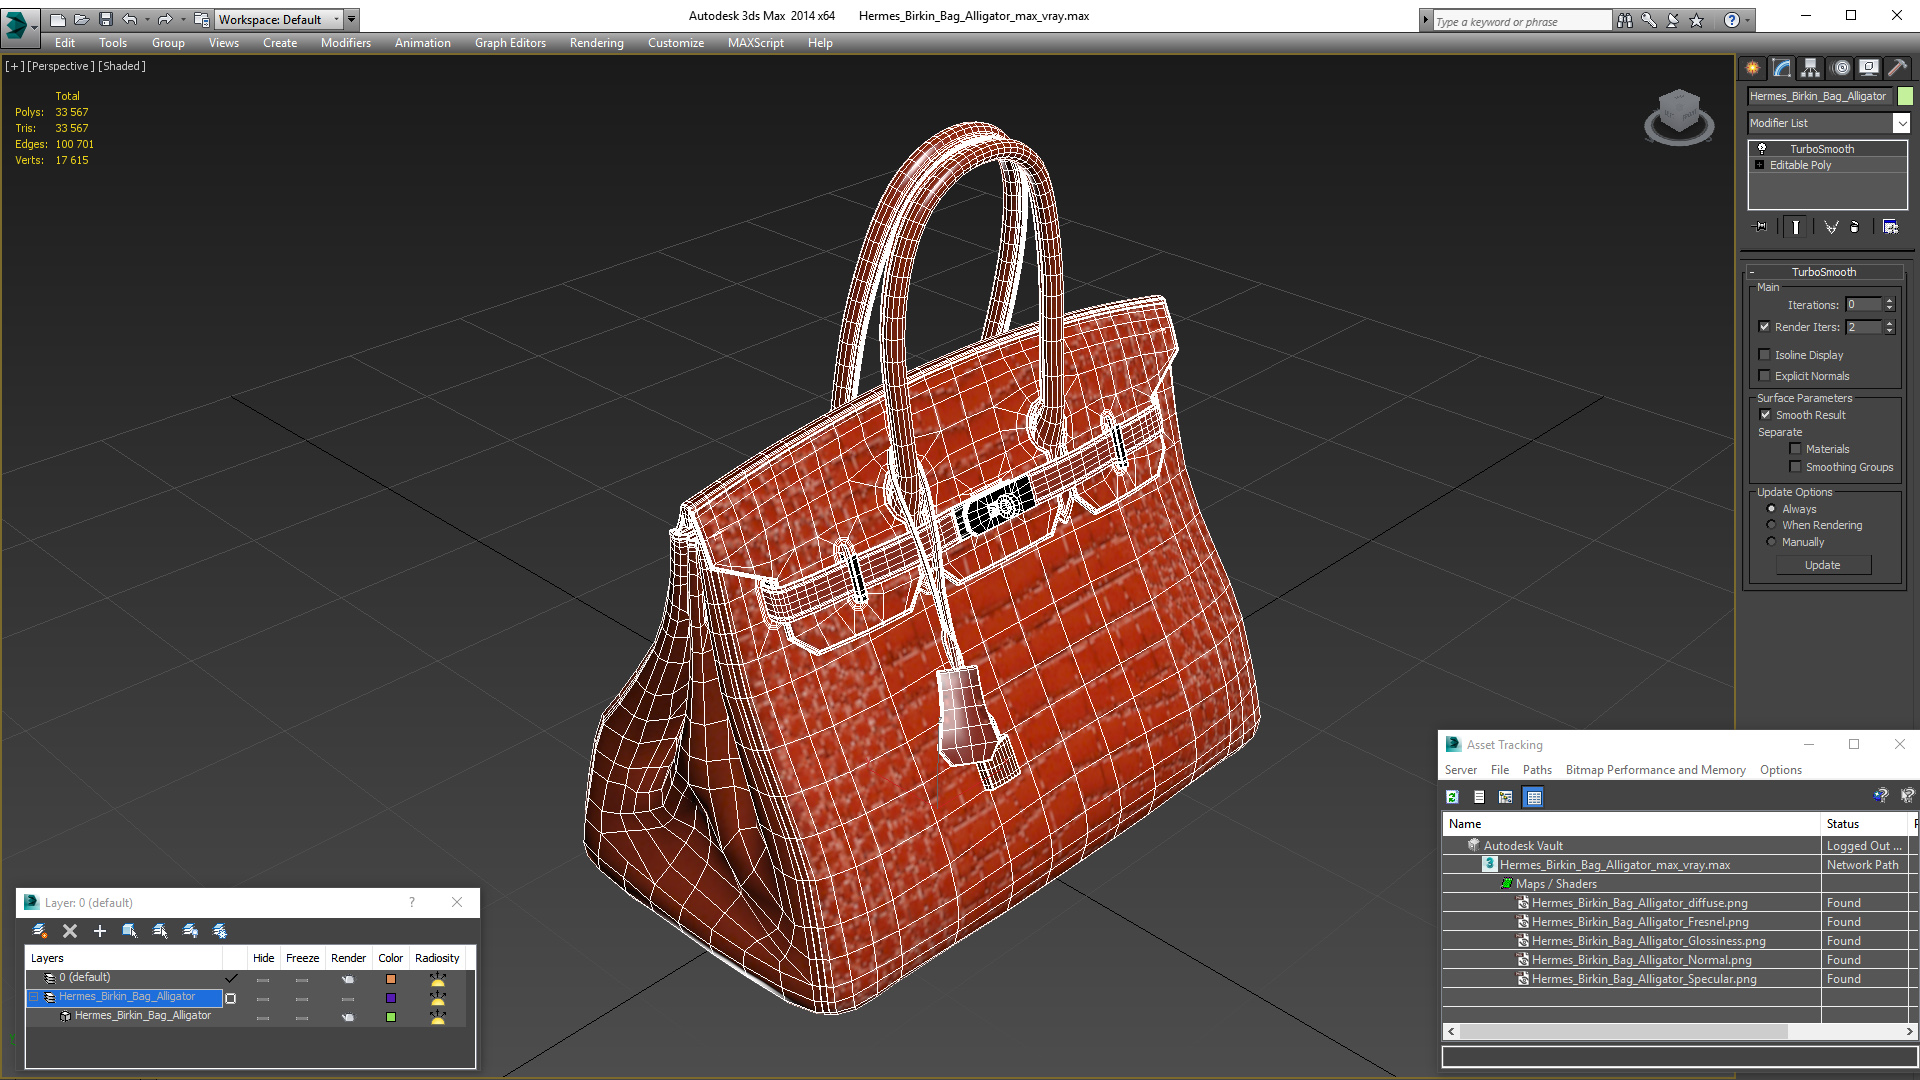
Task: Click the viewport [+] menu label
Action: click(x=14, y=66)
